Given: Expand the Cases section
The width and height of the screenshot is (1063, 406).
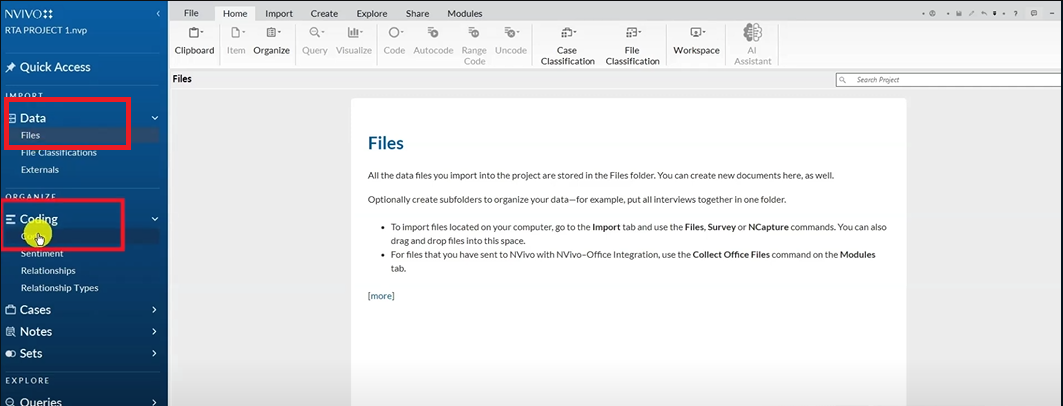Looking at the screenshot, I should coord(154,310).
